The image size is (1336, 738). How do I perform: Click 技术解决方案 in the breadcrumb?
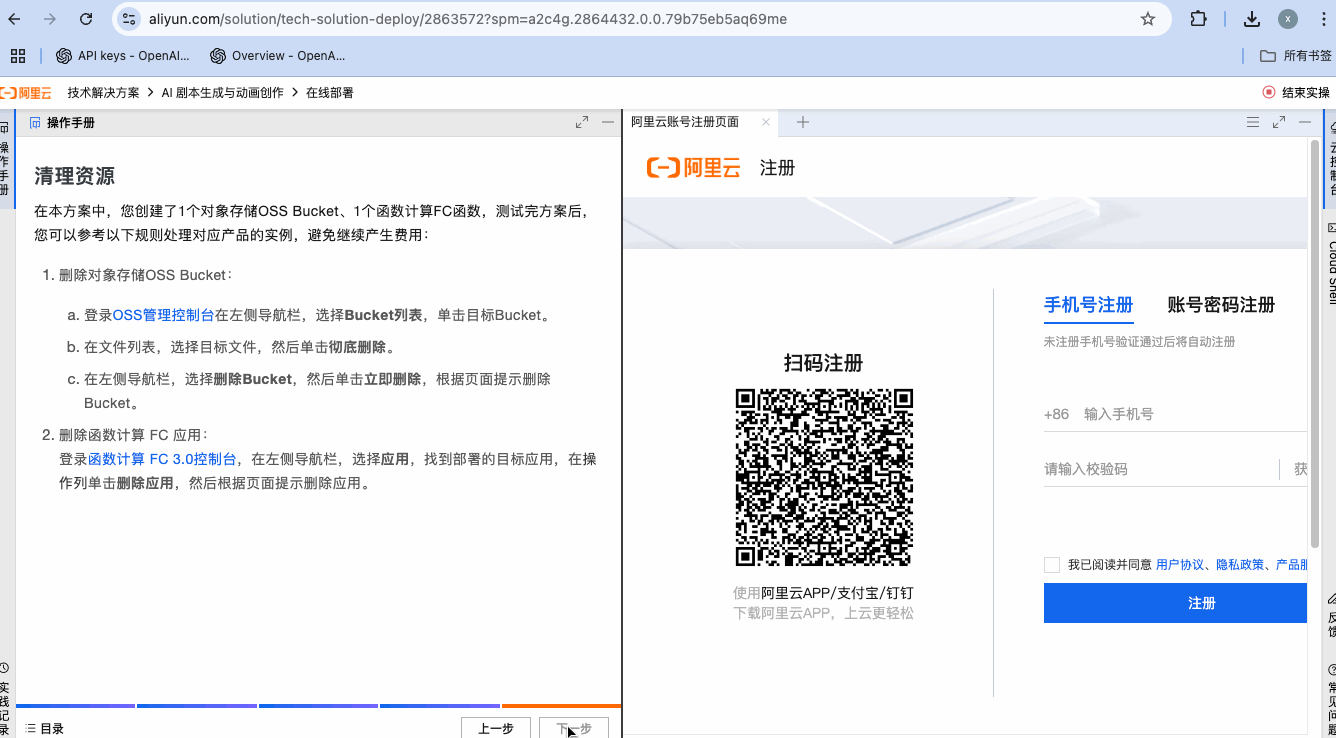point(104,93)
